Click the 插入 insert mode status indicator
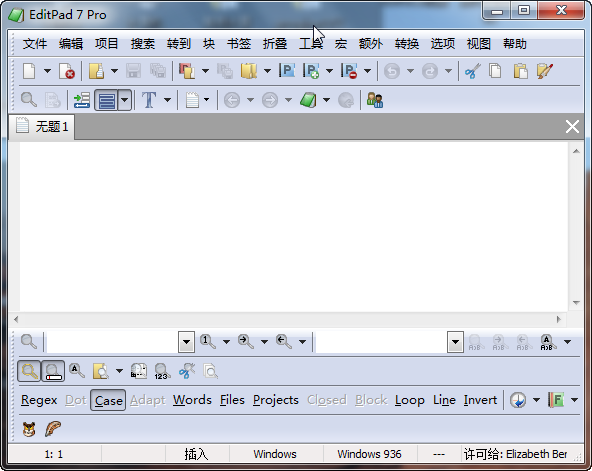The height and width of the screenshot is (471, 592). tap(197, 454)
